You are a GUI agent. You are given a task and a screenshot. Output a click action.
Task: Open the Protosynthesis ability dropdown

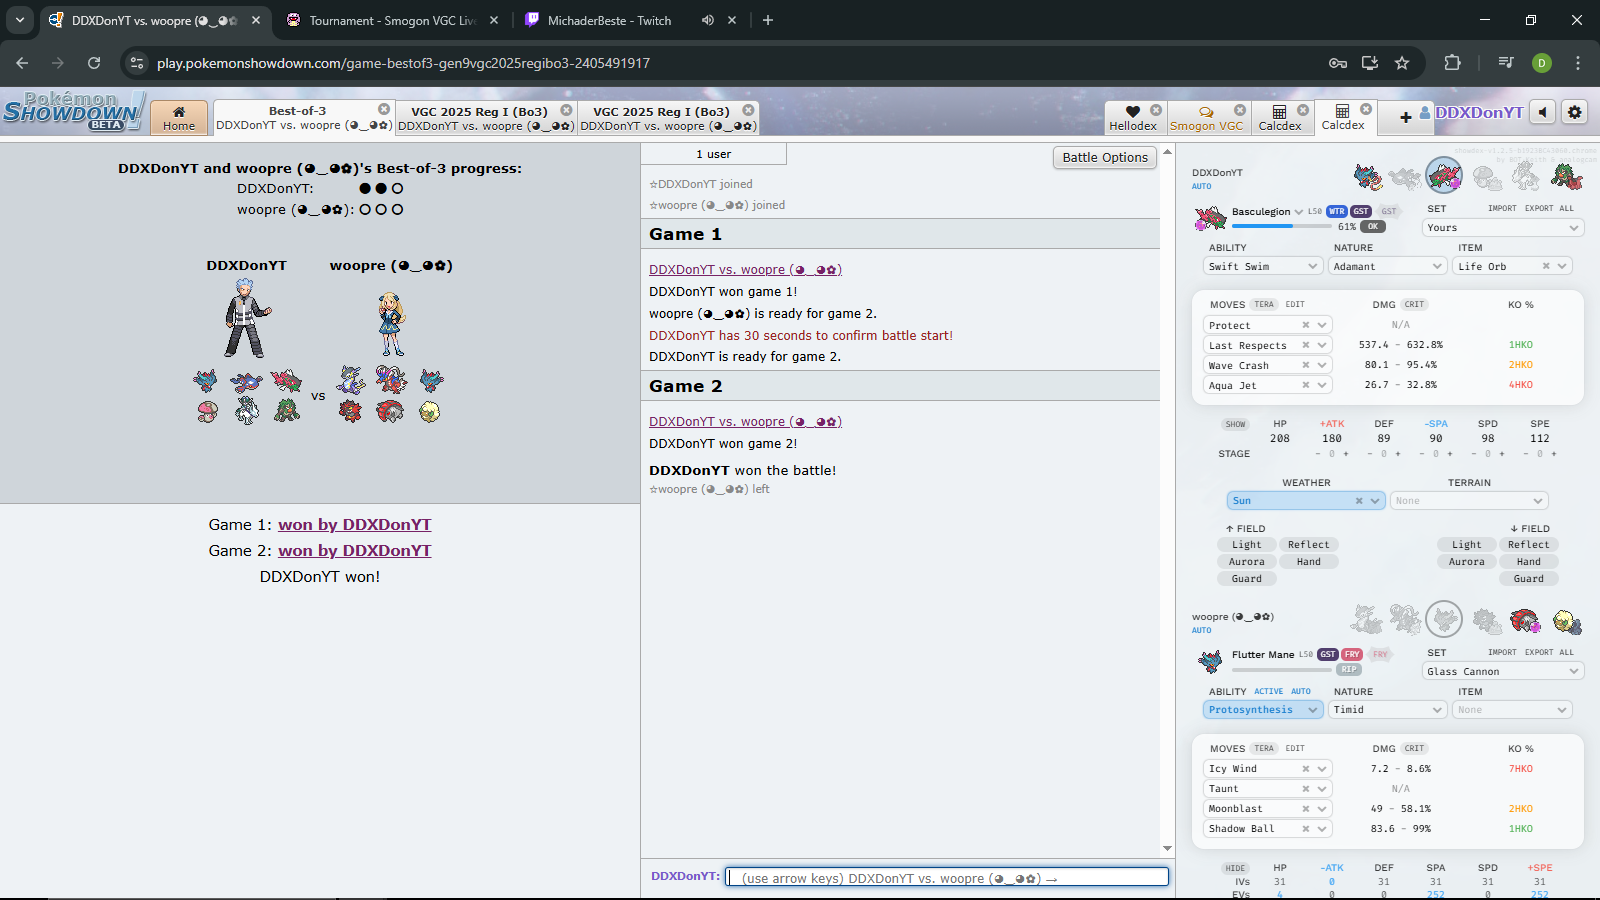(1264, 710)
